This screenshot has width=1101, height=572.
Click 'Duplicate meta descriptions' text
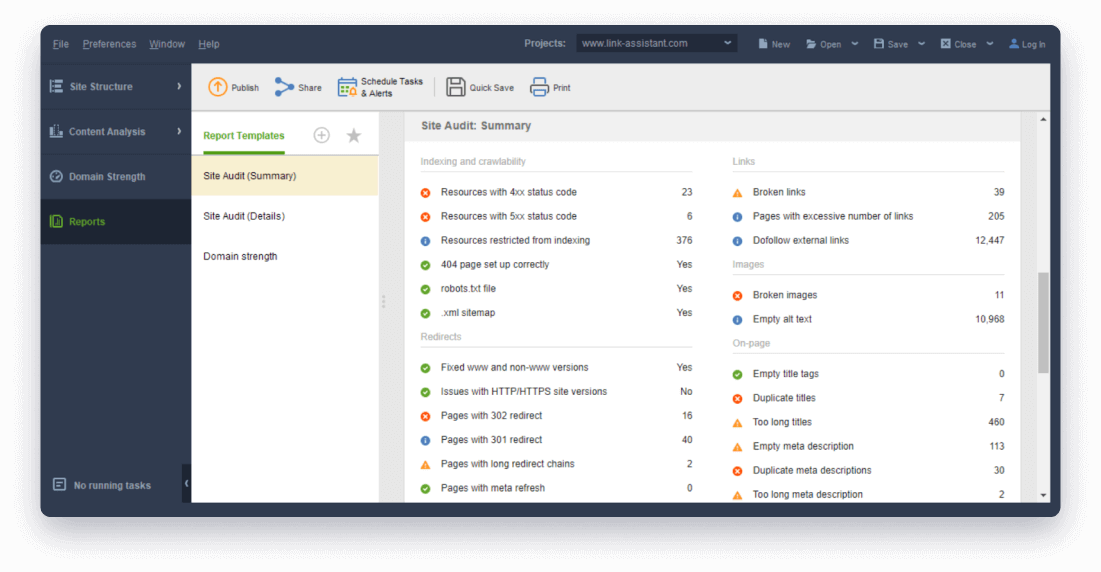tap(812, 470)
